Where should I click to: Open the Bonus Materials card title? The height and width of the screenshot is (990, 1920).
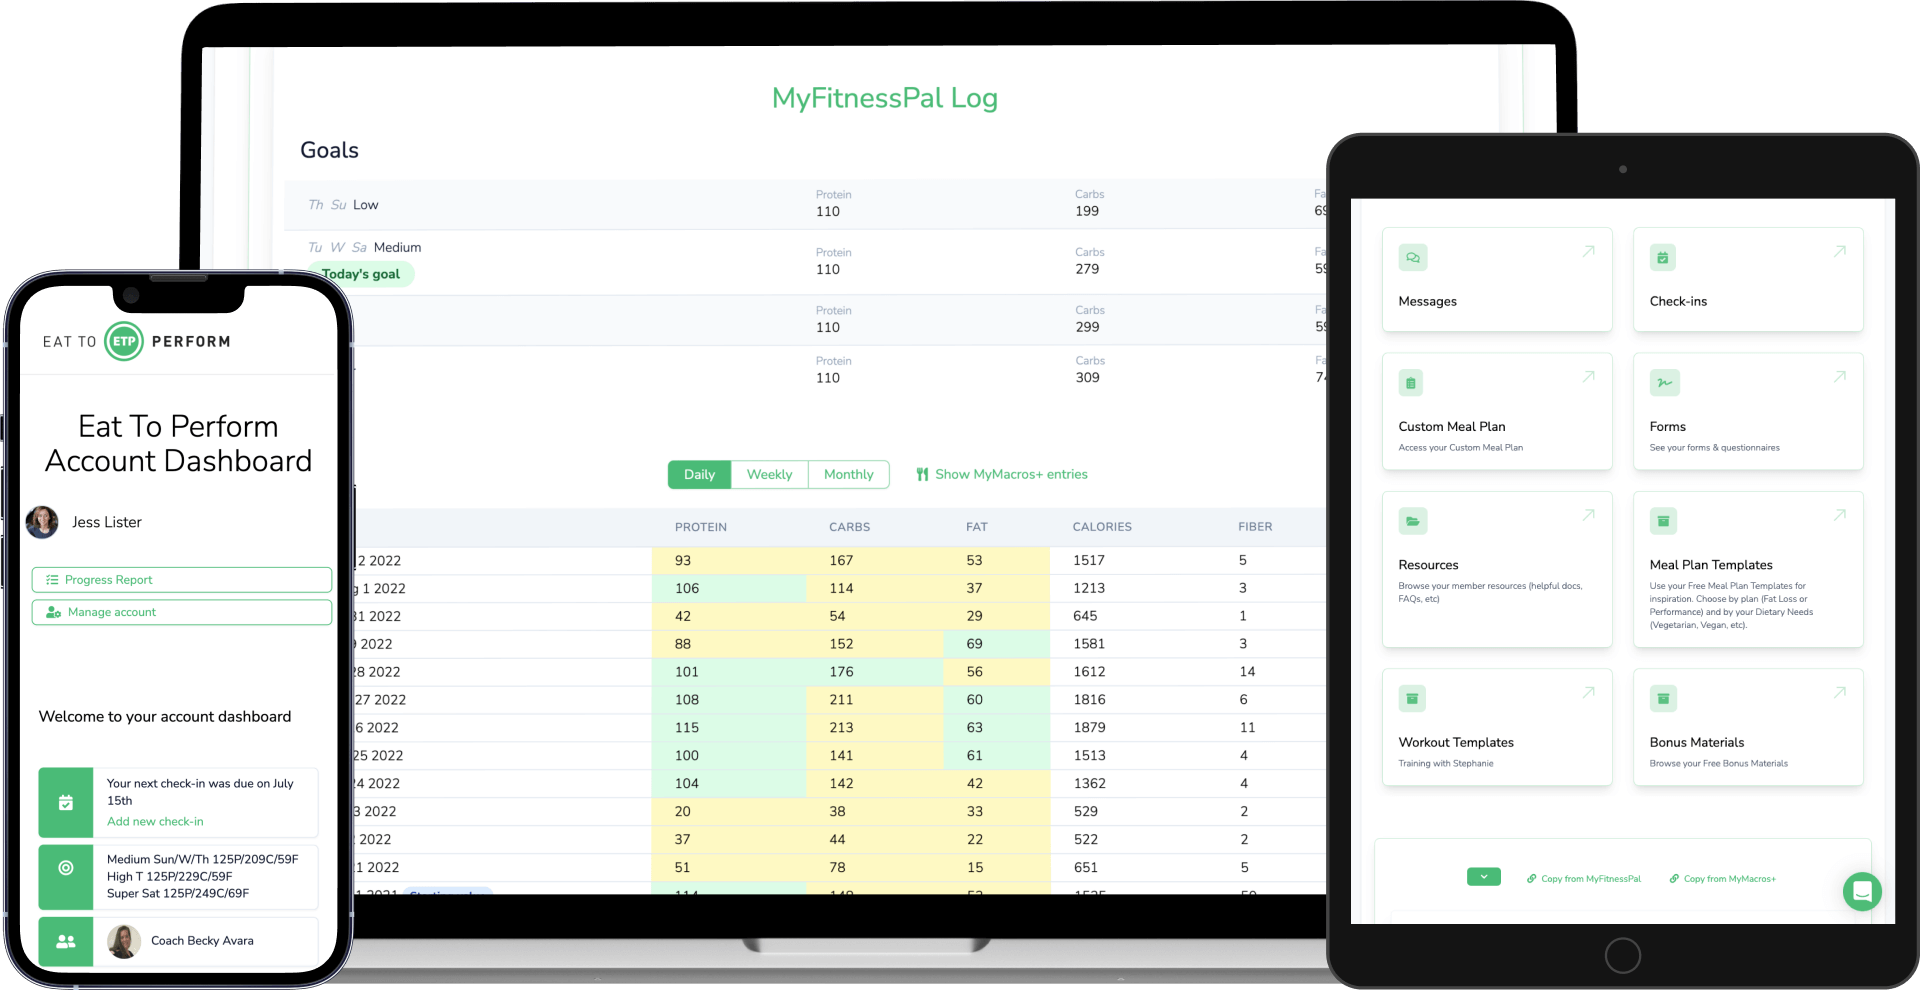click(x=1697, y=742)
